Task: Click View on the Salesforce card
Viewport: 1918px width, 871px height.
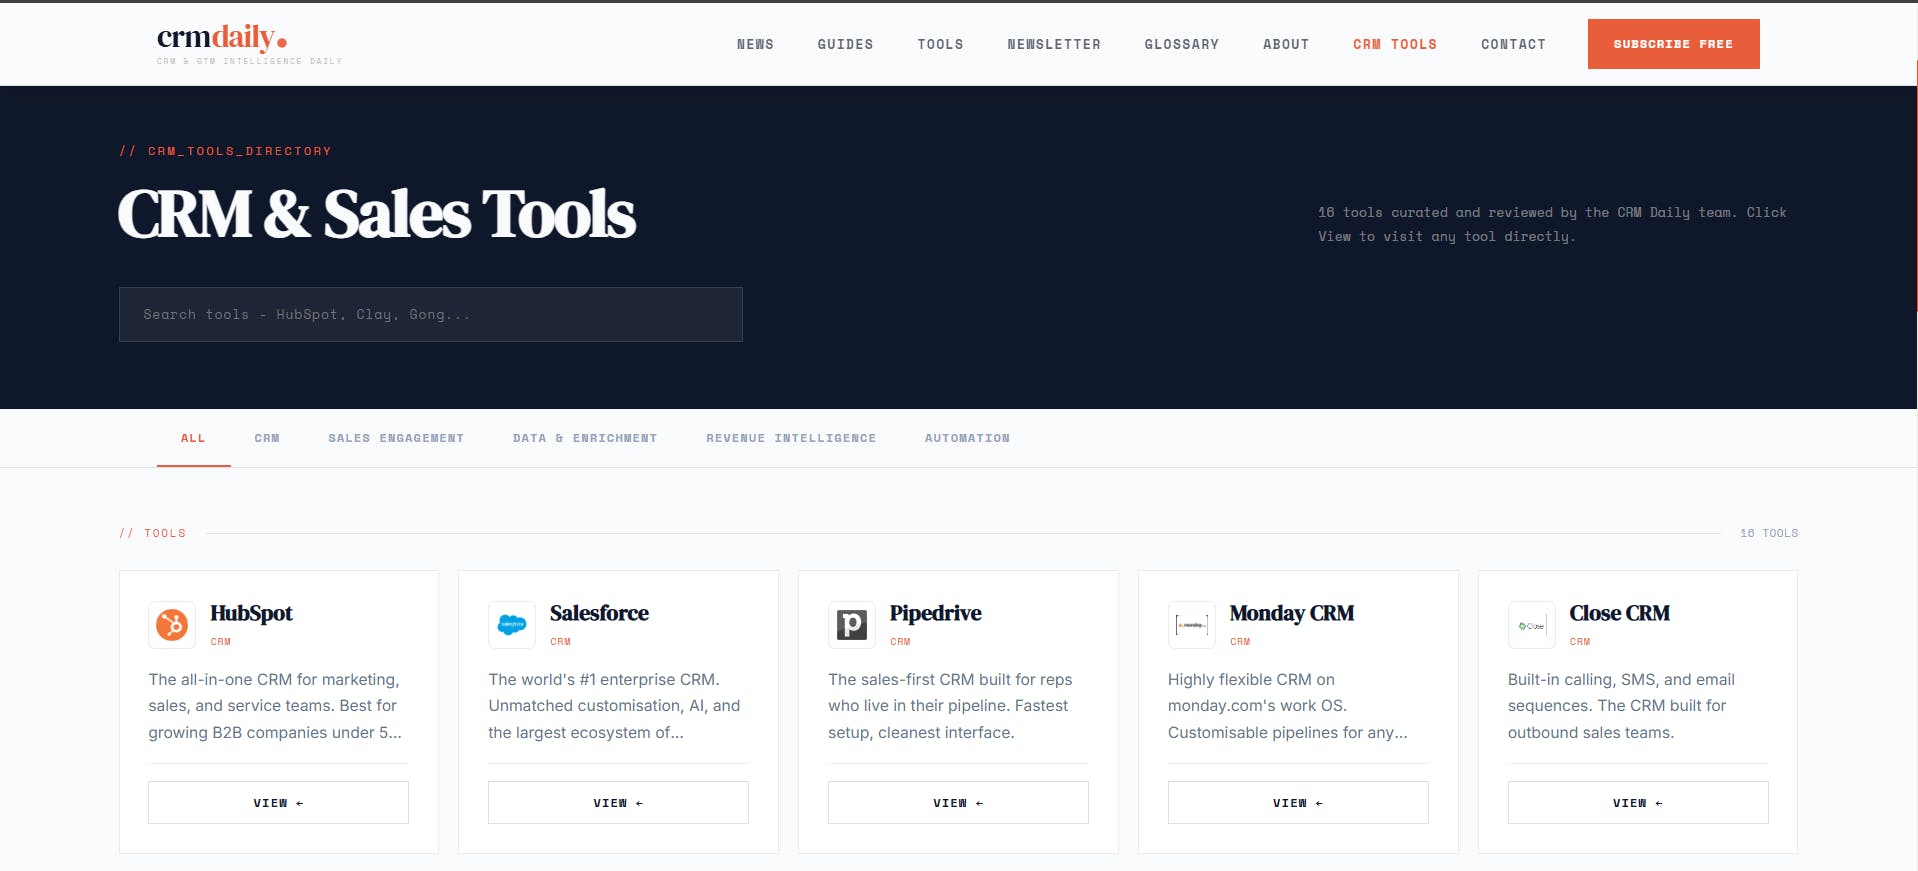Action: click(x=618, y=803)
